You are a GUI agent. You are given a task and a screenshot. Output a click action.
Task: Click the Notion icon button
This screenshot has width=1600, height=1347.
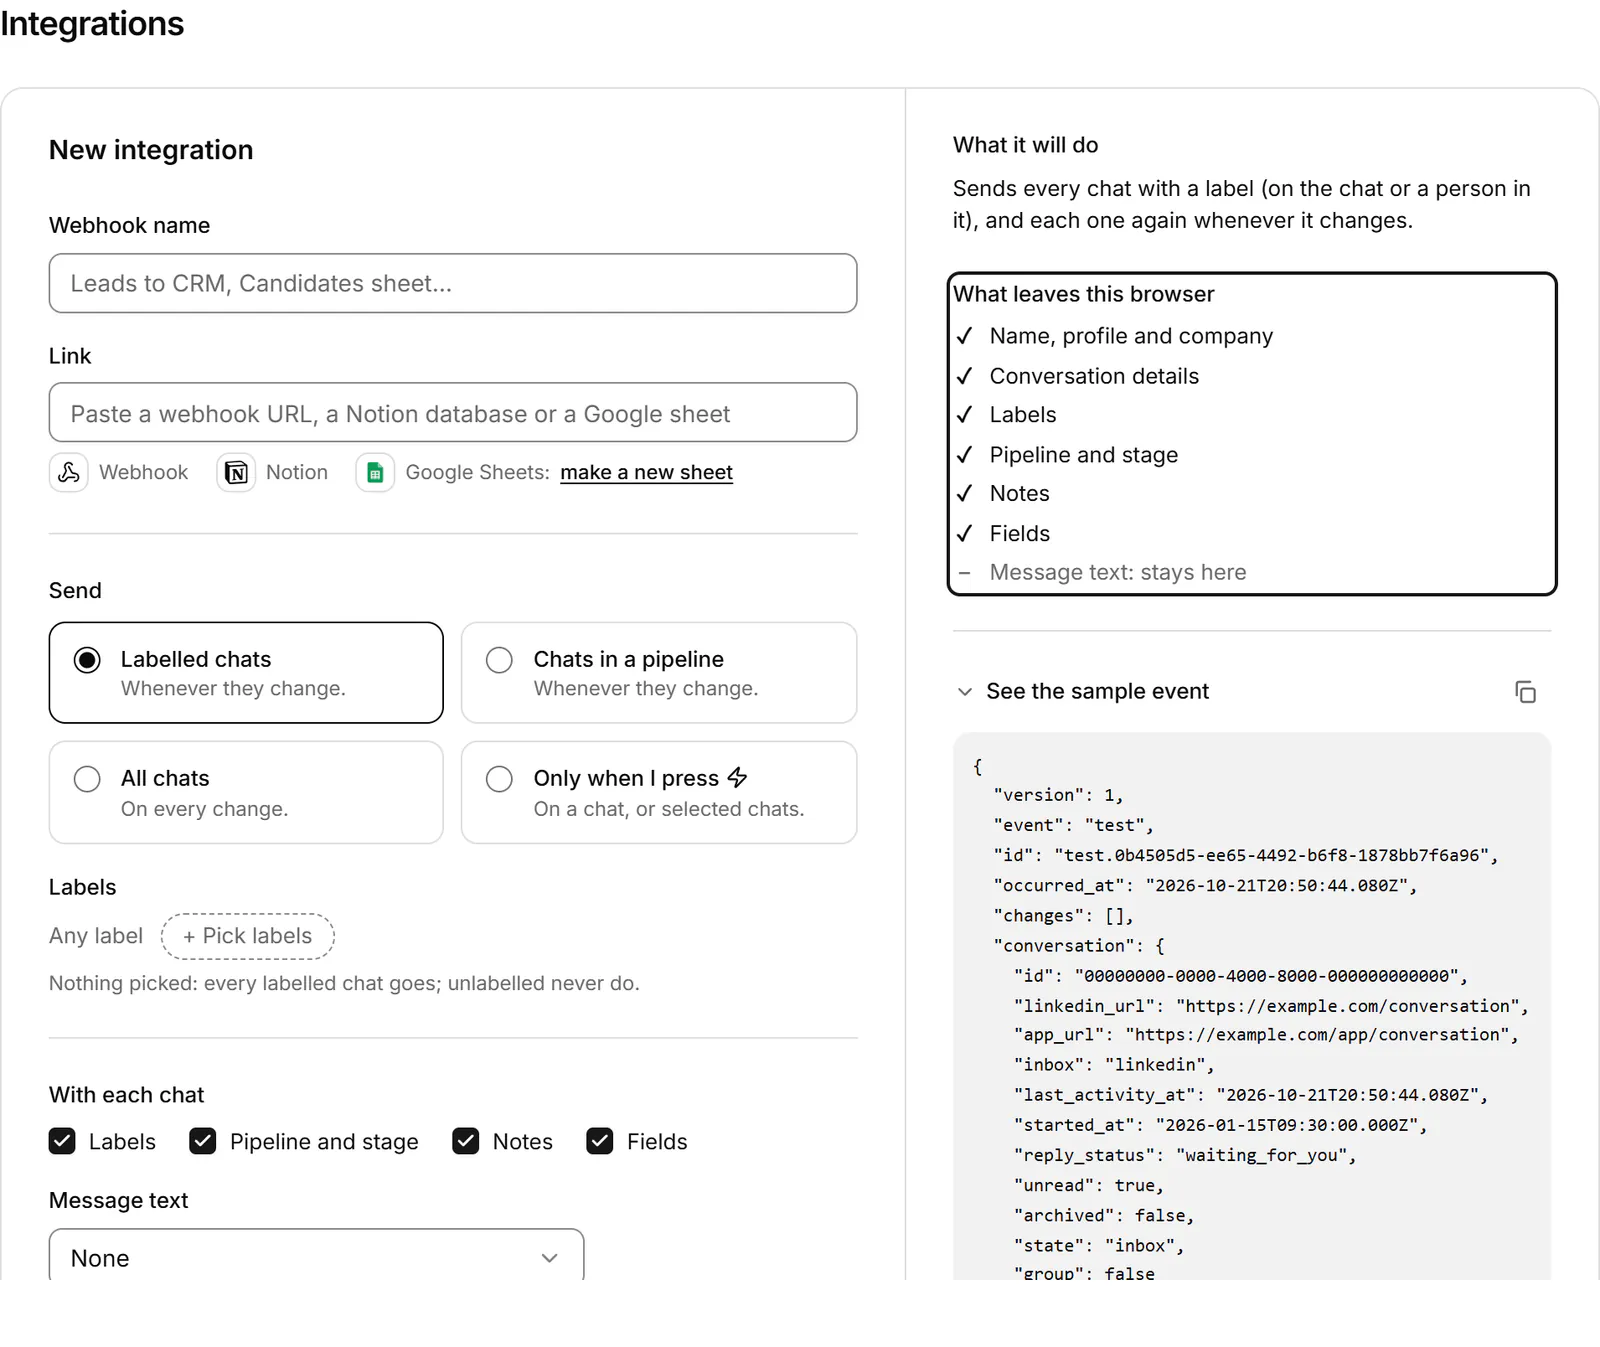[x=236, y=472]
